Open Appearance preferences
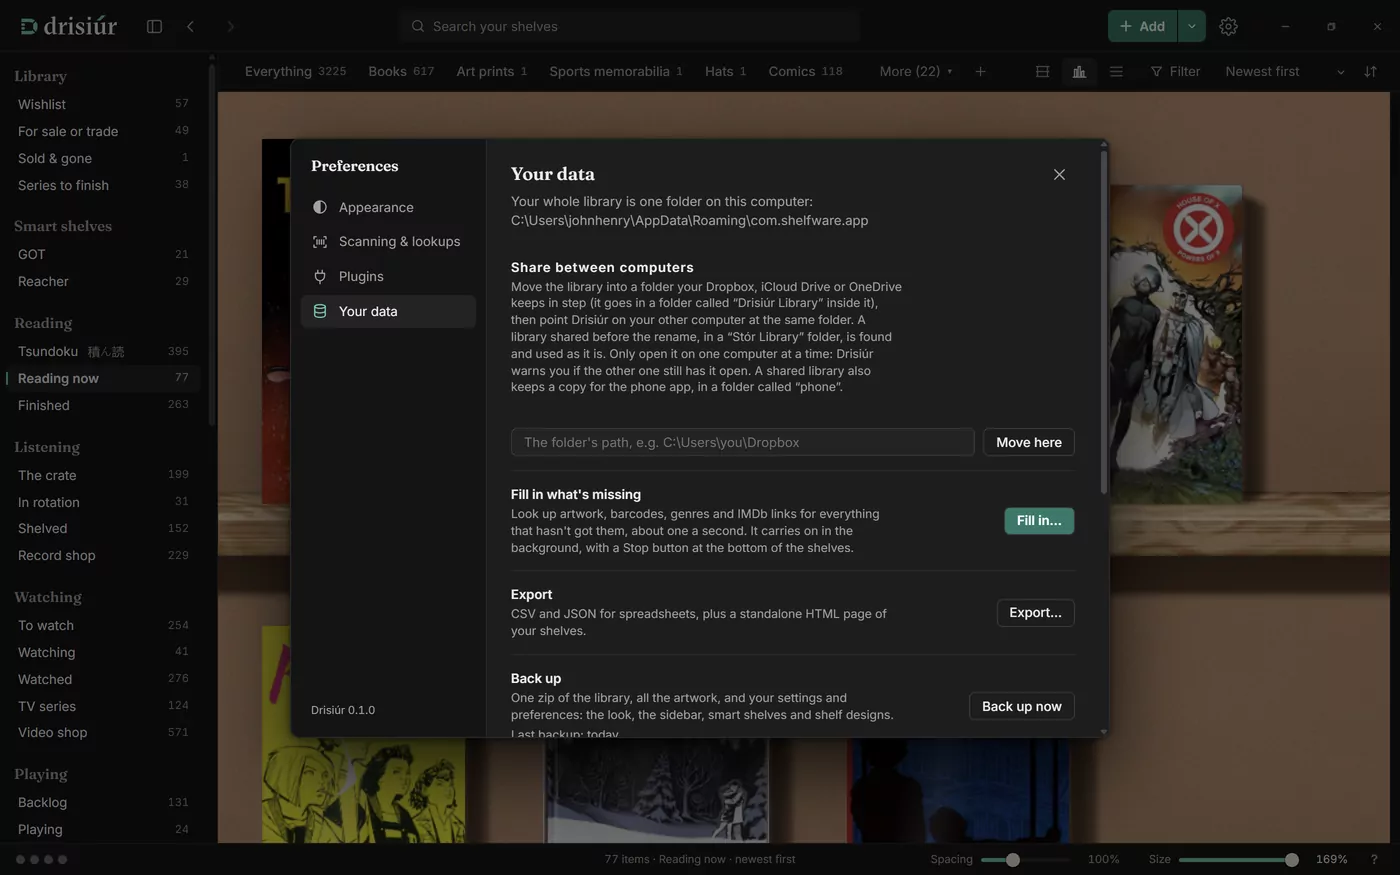This screenshot has width=1400, height=875. pyautogui.click(x=388, y=207)
